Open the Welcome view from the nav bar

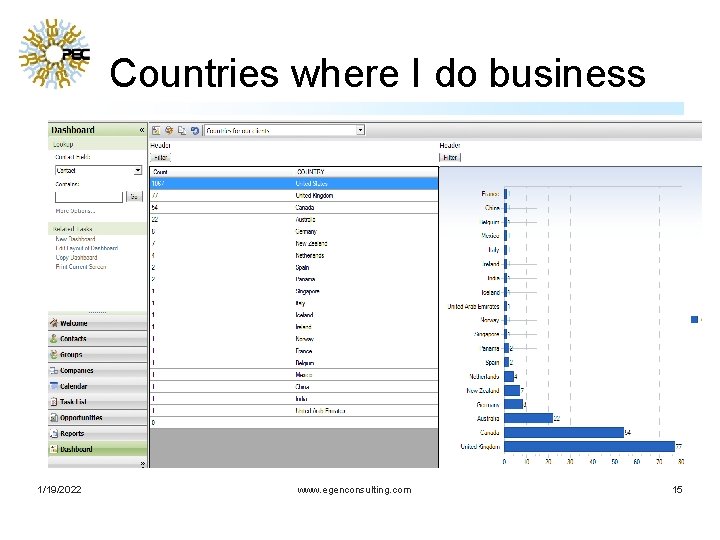pyautogui.click(x=97, y=323)
